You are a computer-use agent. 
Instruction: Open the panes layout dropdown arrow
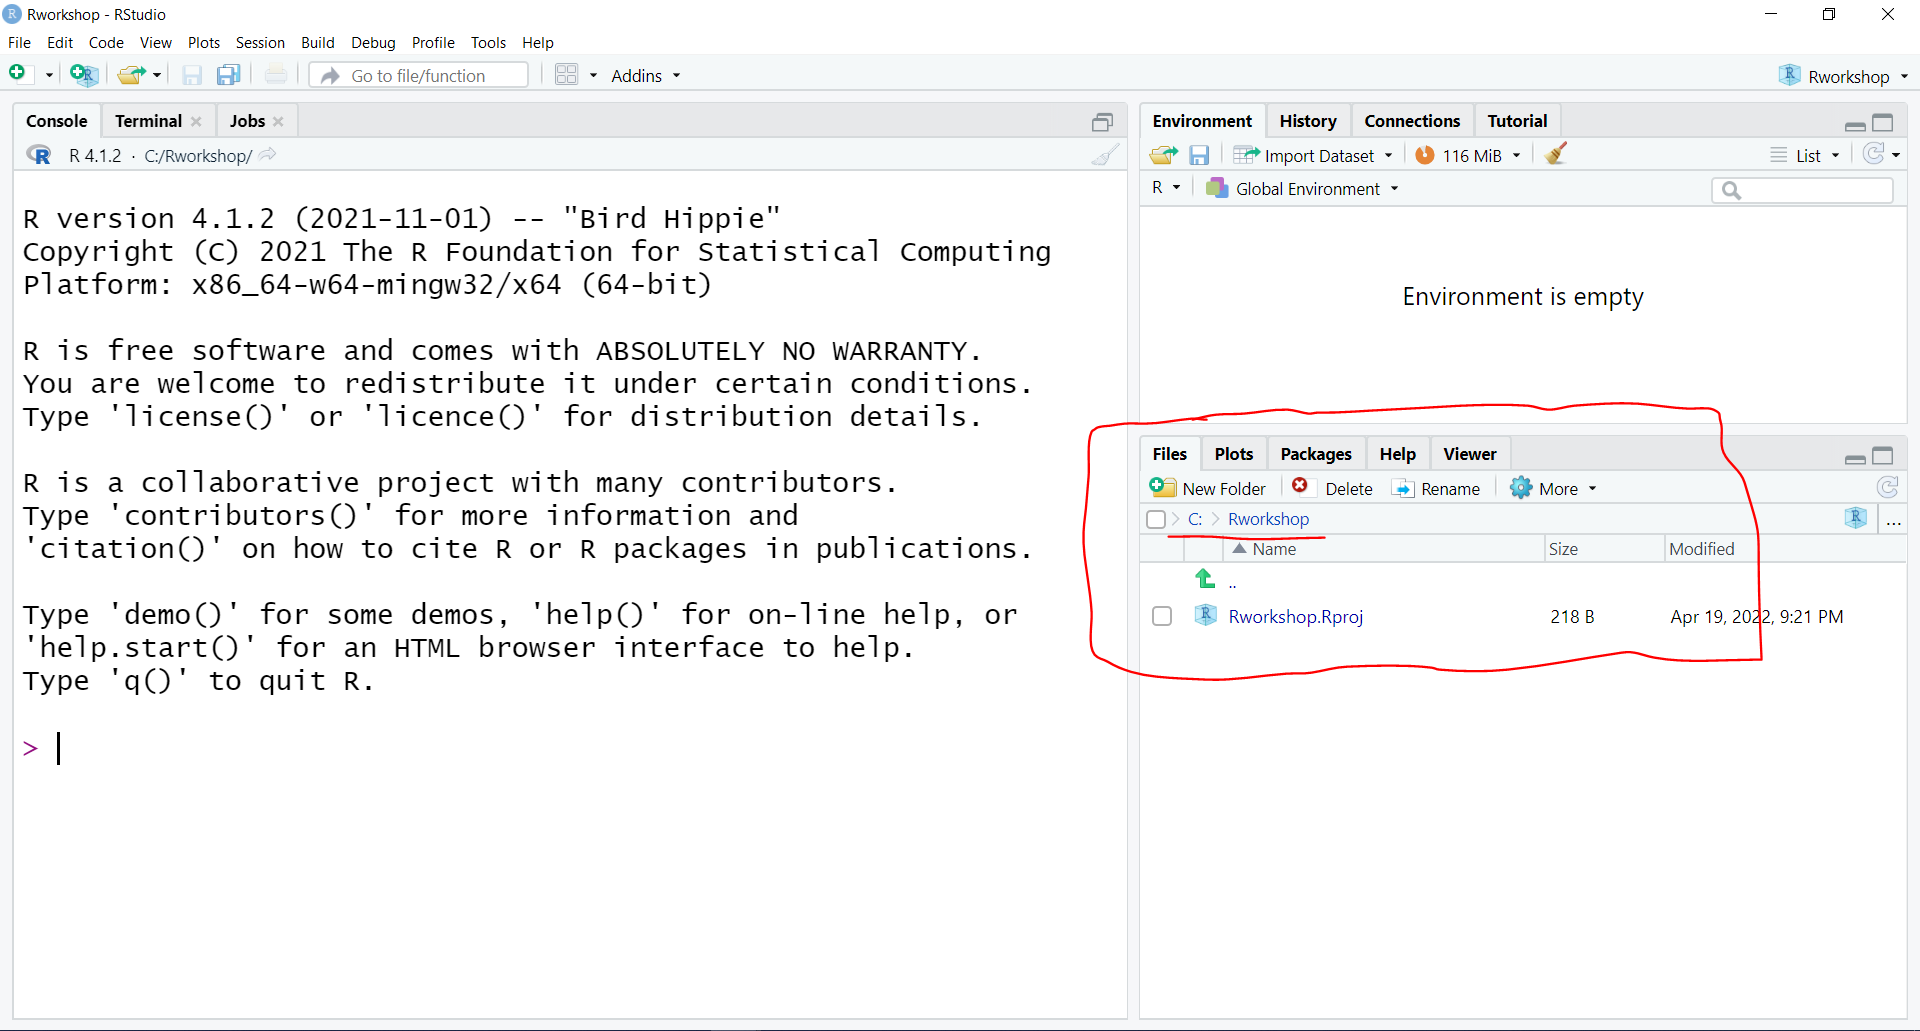pos(593,75)
